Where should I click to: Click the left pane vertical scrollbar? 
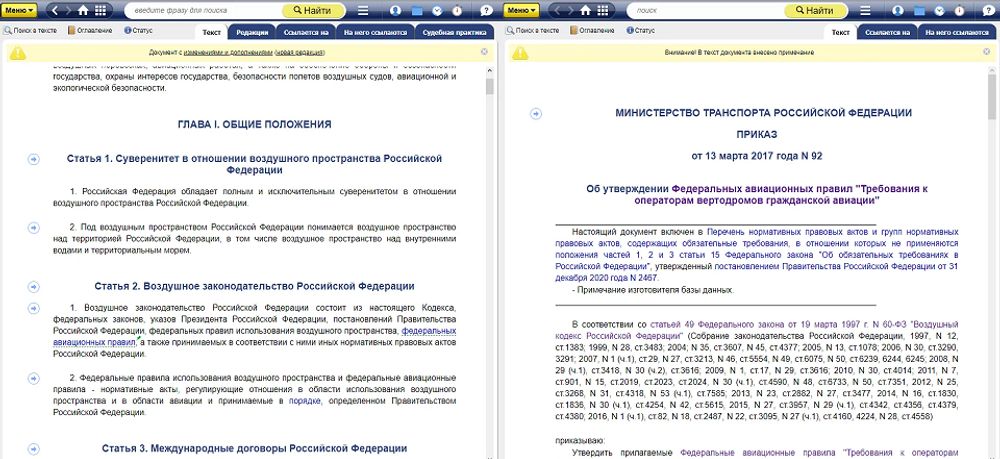point(490,250)
